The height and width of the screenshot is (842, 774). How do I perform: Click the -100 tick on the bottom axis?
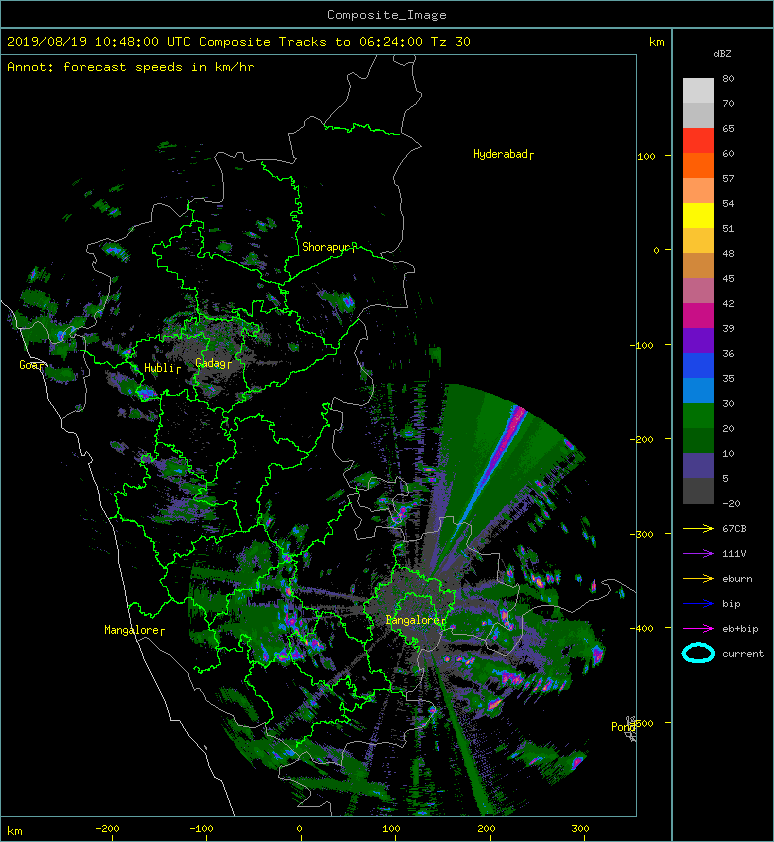point(201,829)
